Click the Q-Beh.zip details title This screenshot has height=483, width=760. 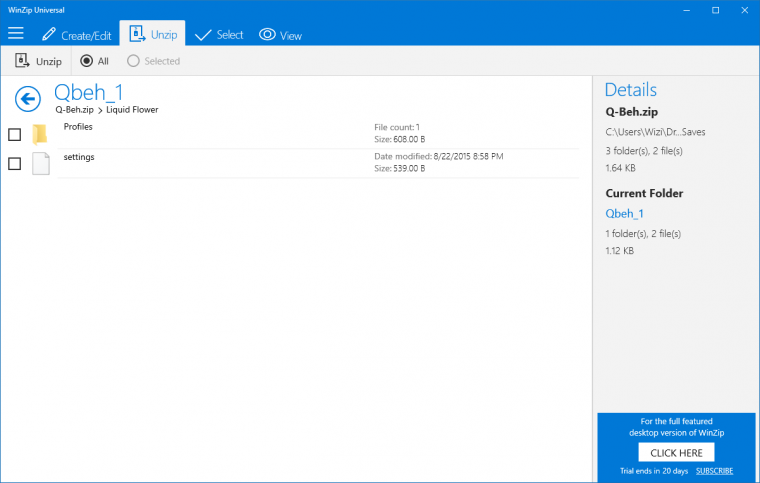coord(632,112)
